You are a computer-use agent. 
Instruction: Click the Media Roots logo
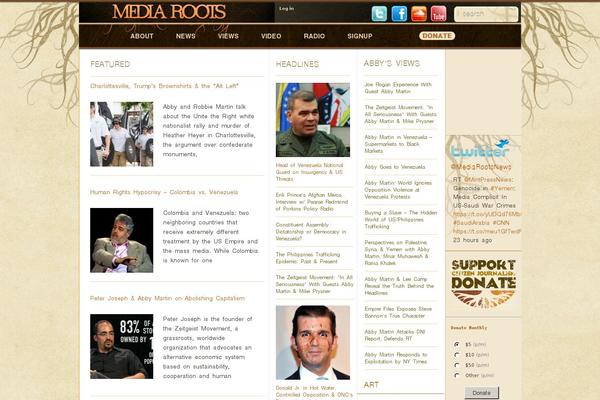(169, 12)
